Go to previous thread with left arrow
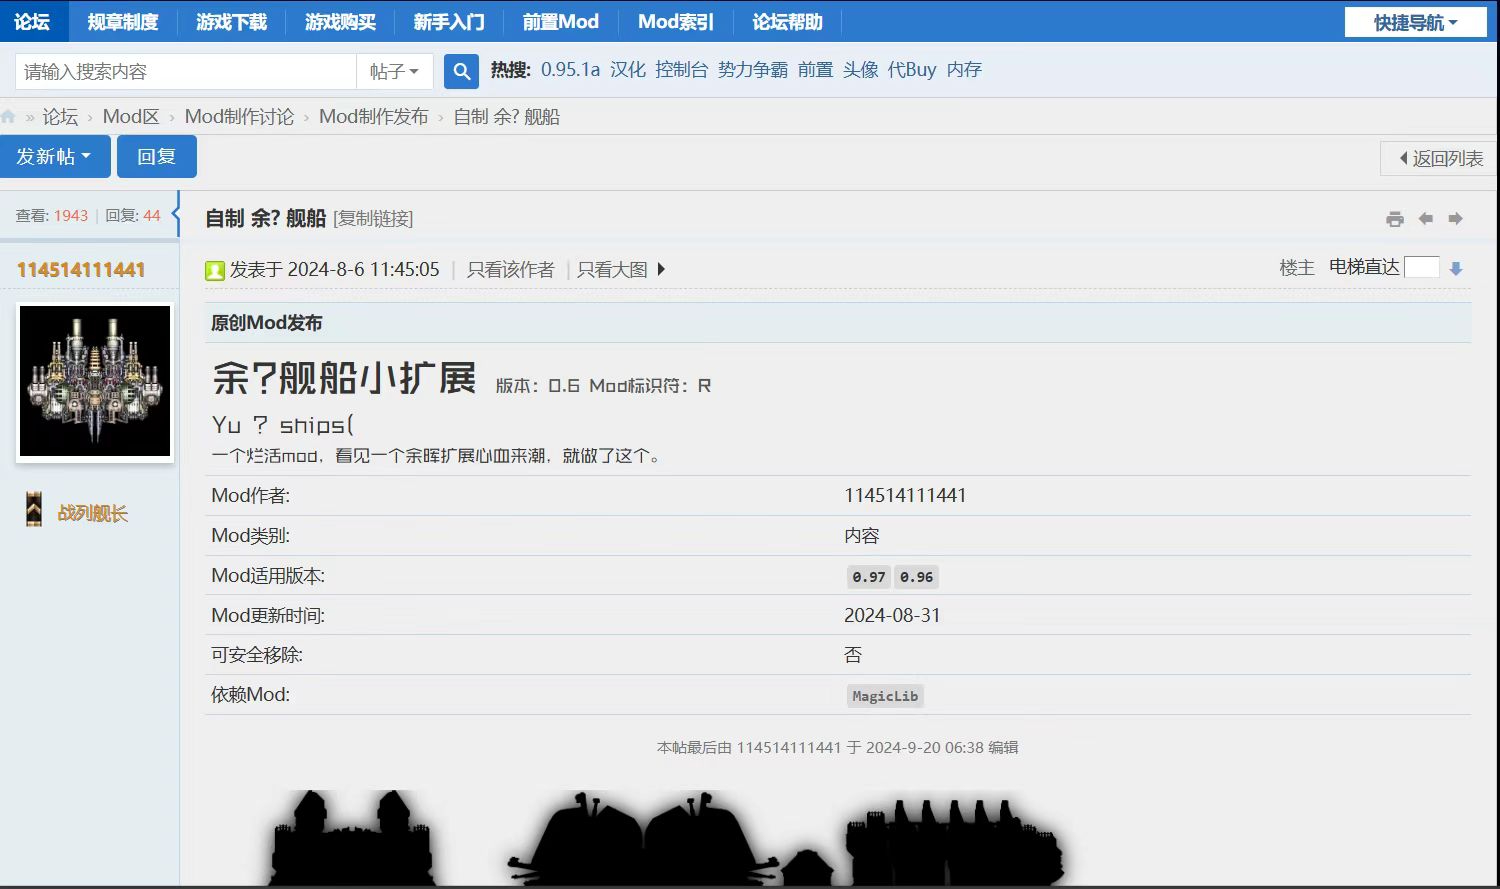This screenshot has width=1500, height=889. tap(1426, 219)
